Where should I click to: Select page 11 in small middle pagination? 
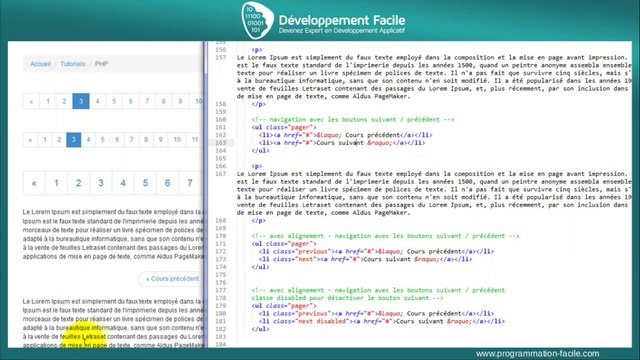pos(195,140)
